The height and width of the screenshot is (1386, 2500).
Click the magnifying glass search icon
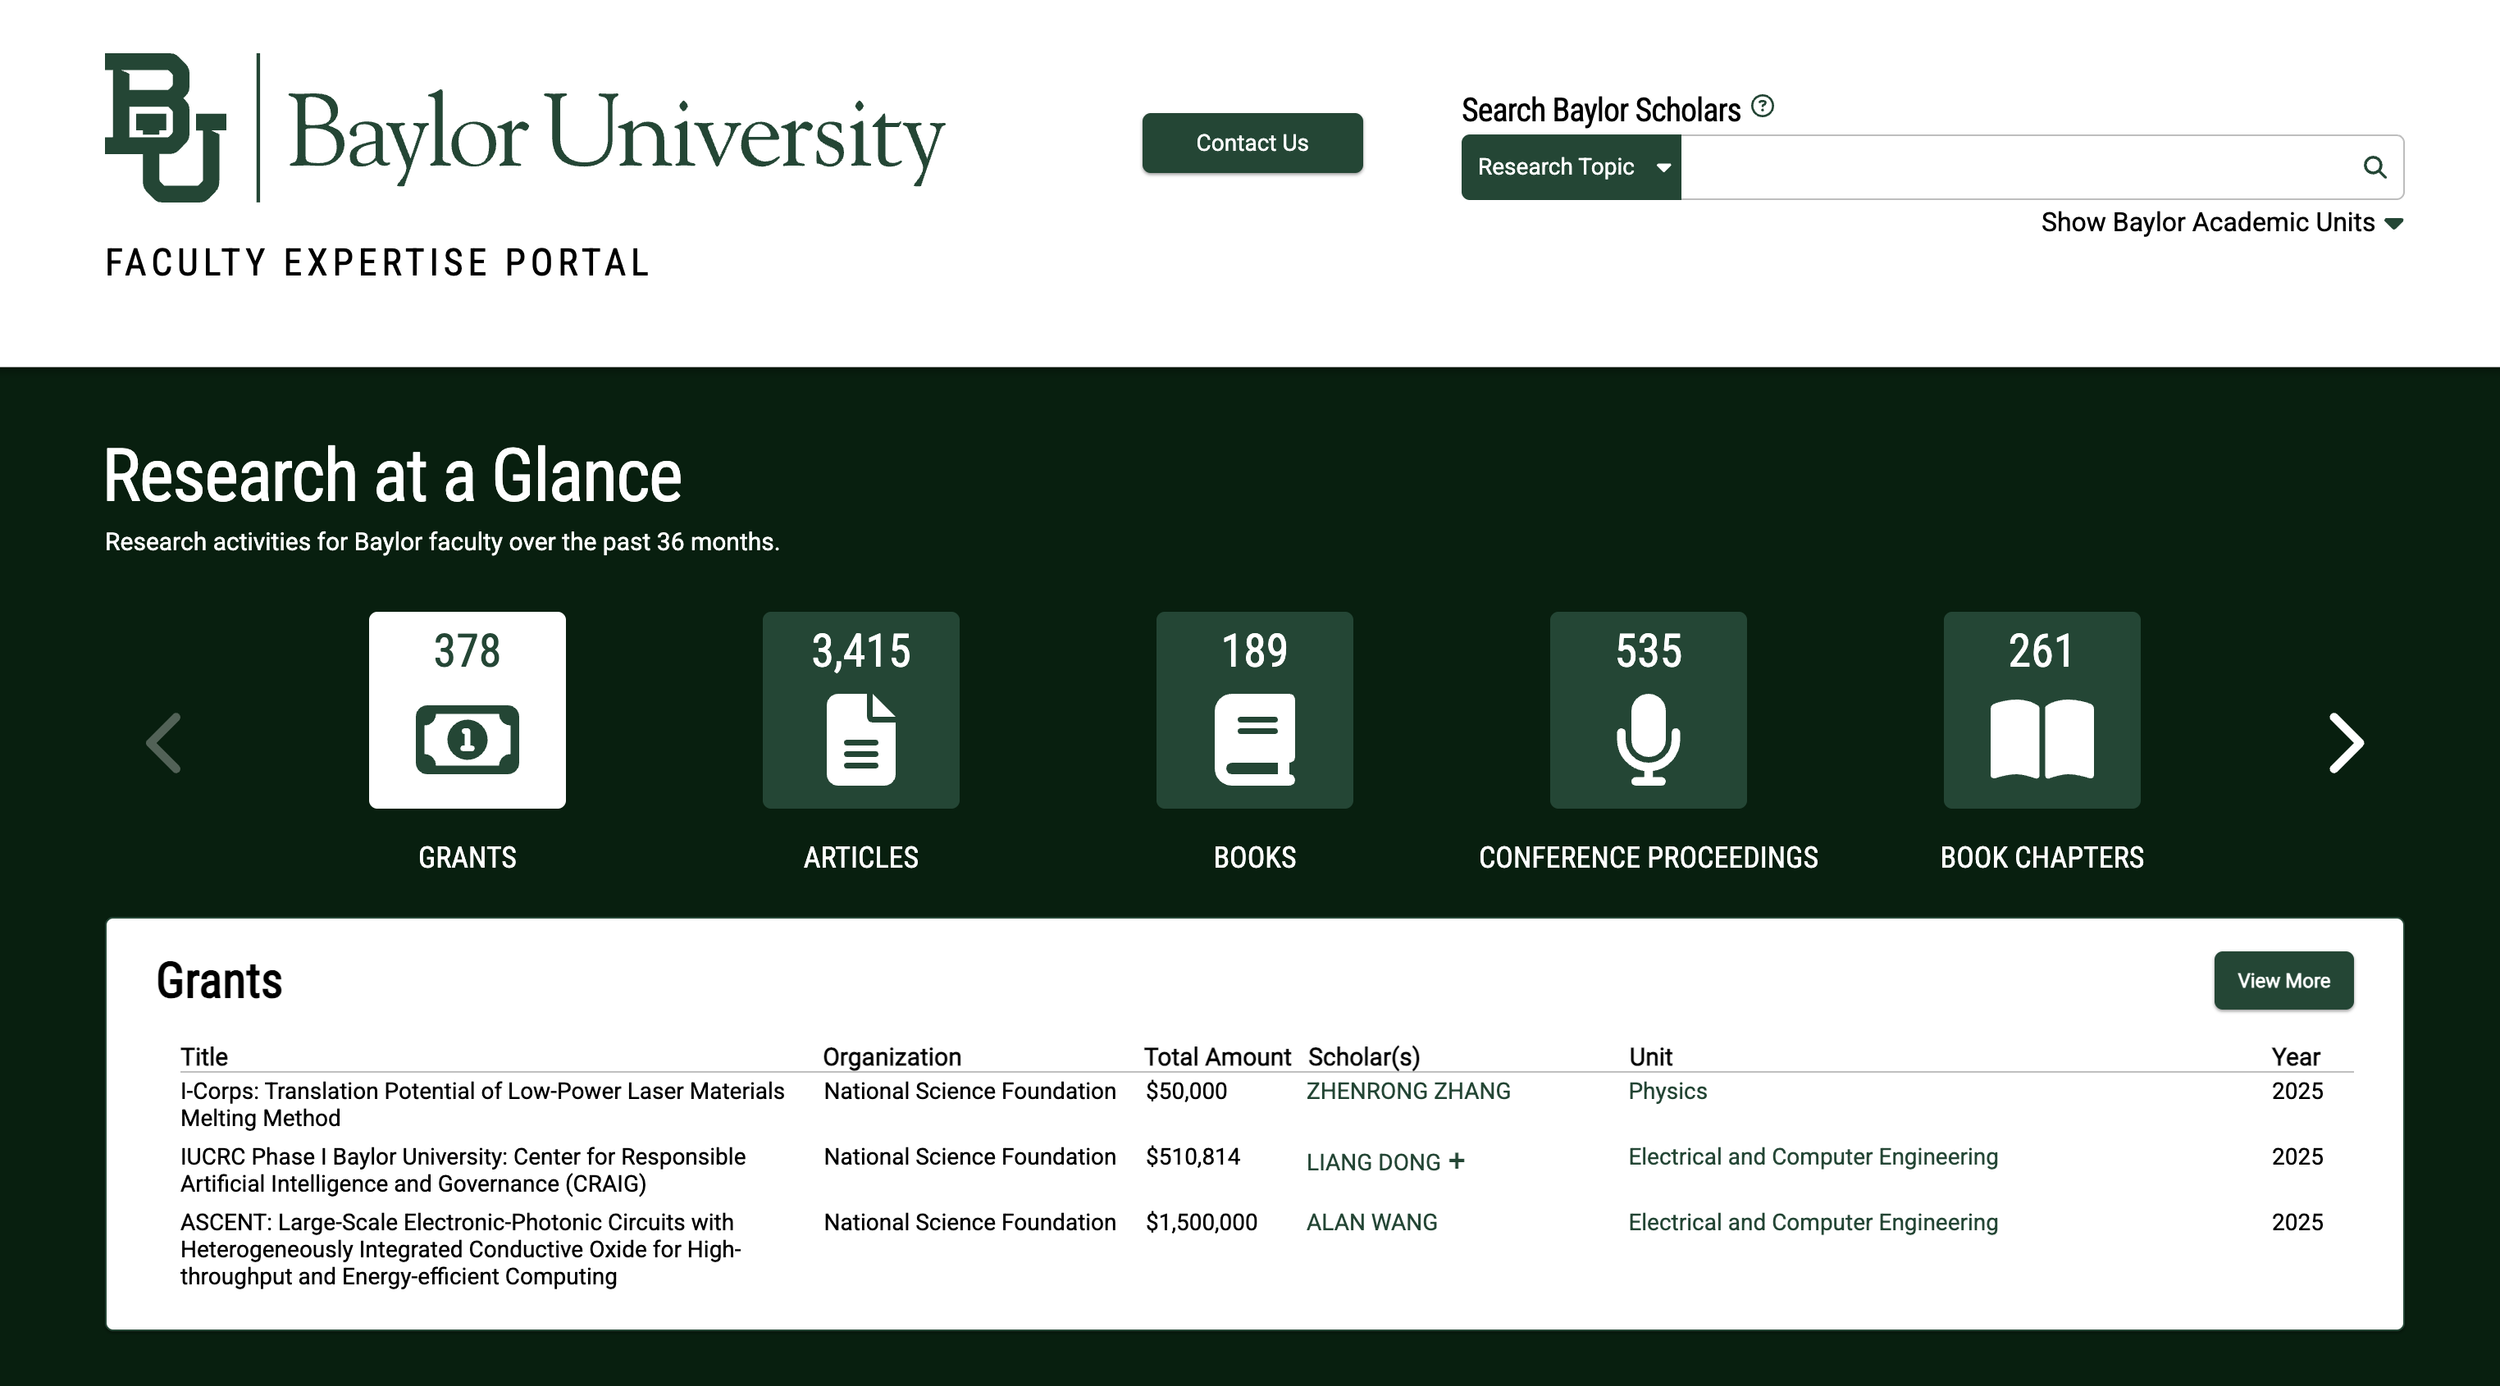coord(2374,167)
